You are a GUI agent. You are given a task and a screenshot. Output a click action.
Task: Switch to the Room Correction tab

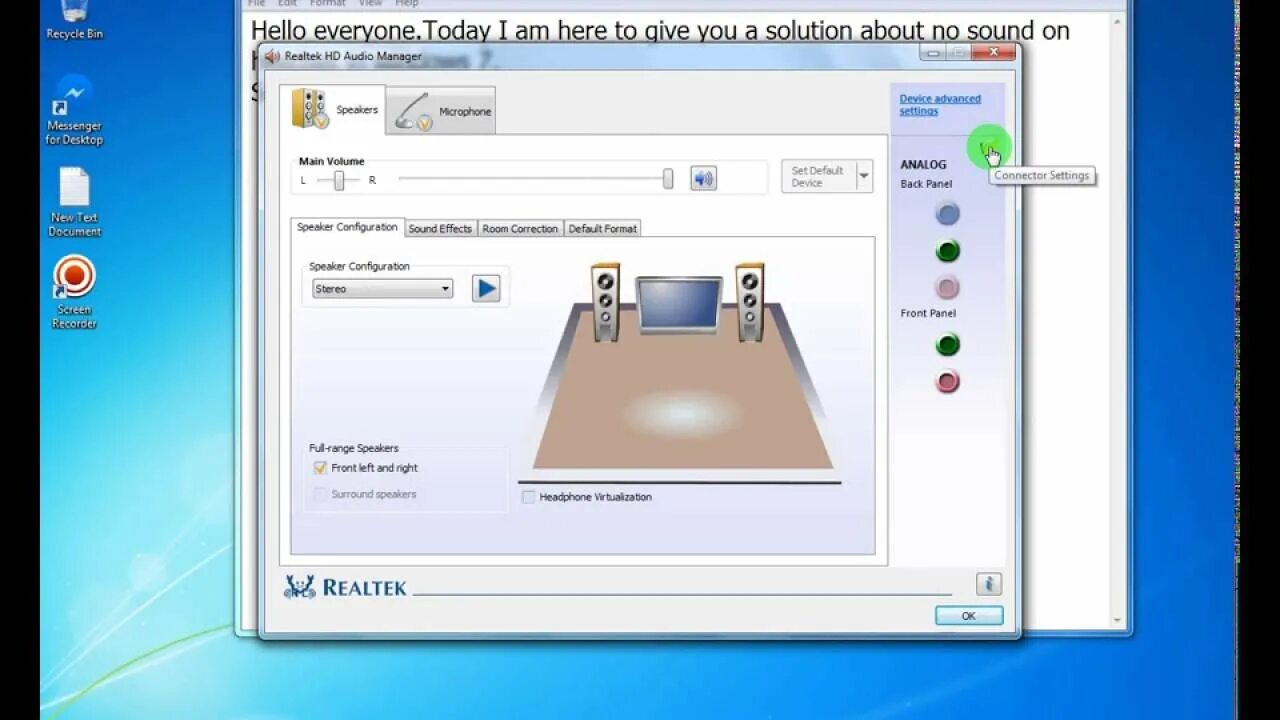[520, 229]
